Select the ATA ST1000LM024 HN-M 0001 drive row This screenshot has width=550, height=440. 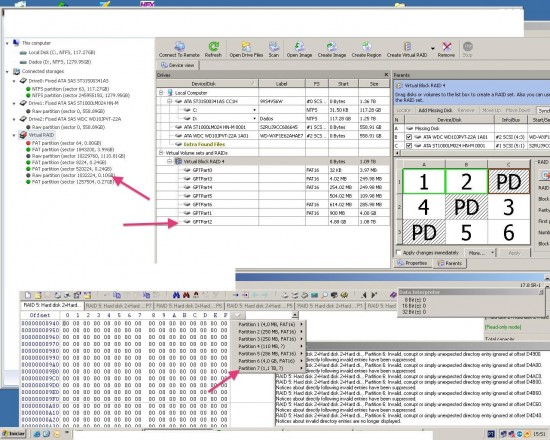273,127
